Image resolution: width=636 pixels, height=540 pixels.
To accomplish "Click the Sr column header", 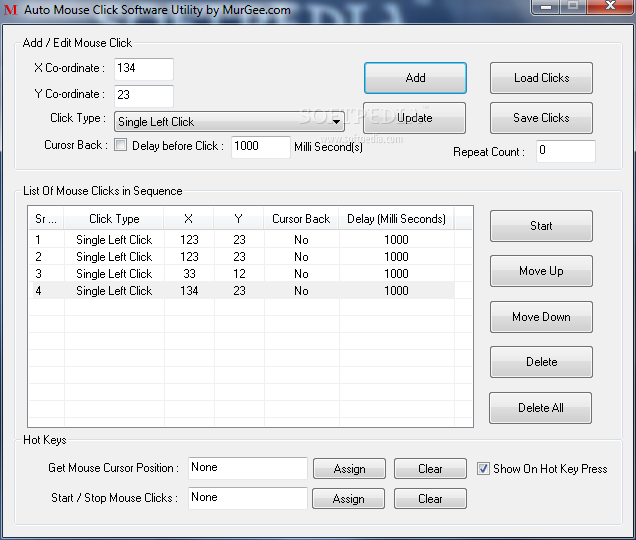I will (x=46, y=219).
